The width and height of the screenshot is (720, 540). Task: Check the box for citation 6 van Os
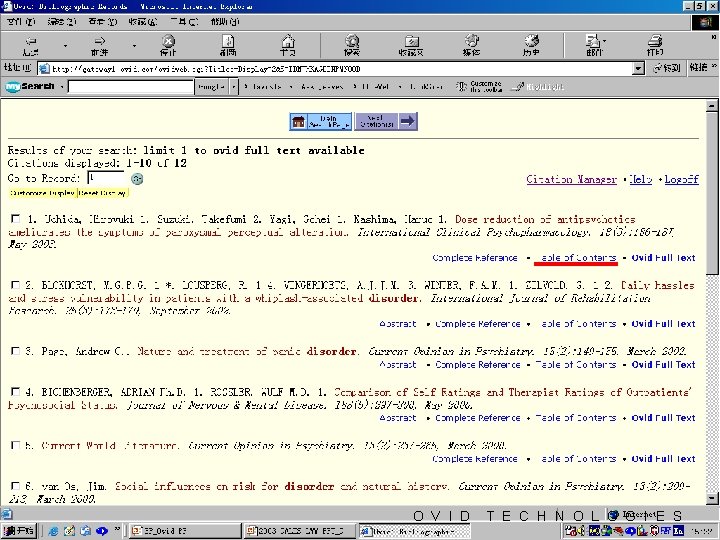click(16, 486)
